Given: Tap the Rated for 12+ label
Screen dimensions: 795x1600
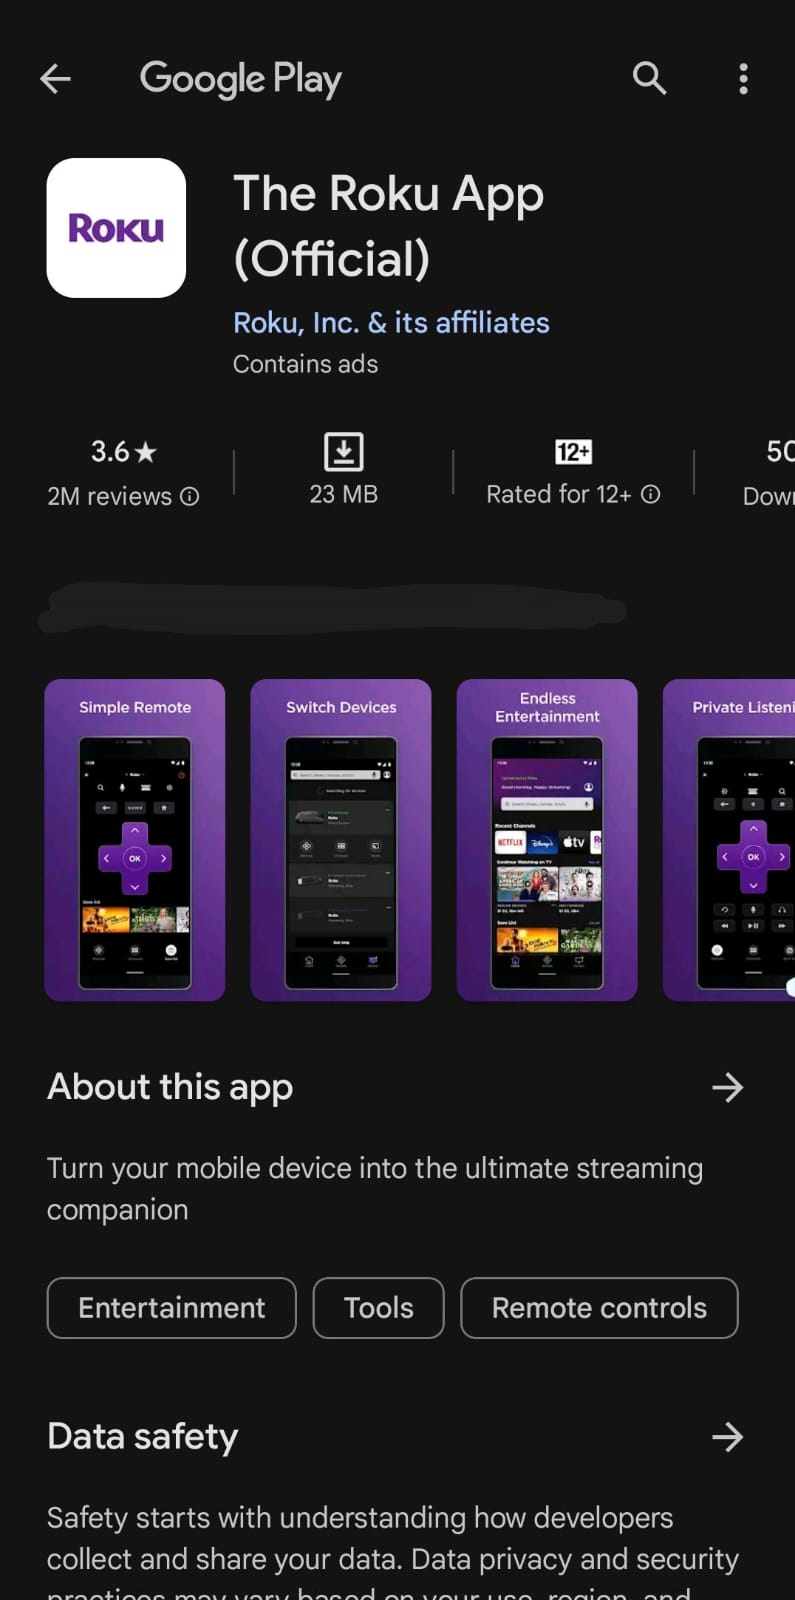Looking at the screenshot, I should pos(559,494).
